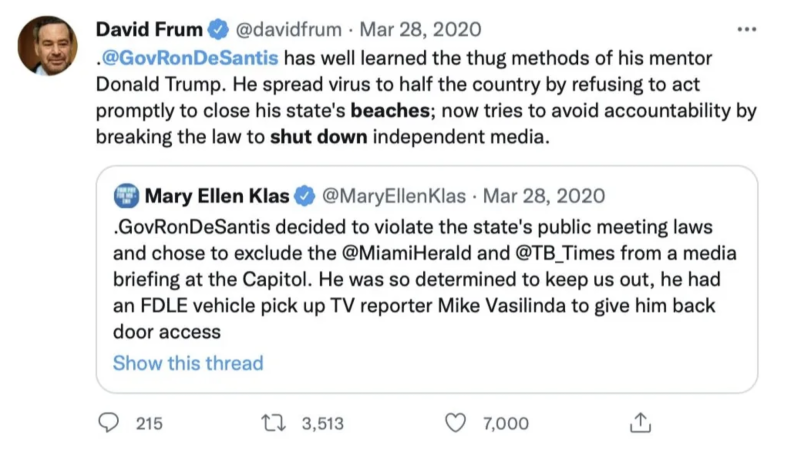
Task: Click the reply speech bubble icon
Action: (109, 423)
